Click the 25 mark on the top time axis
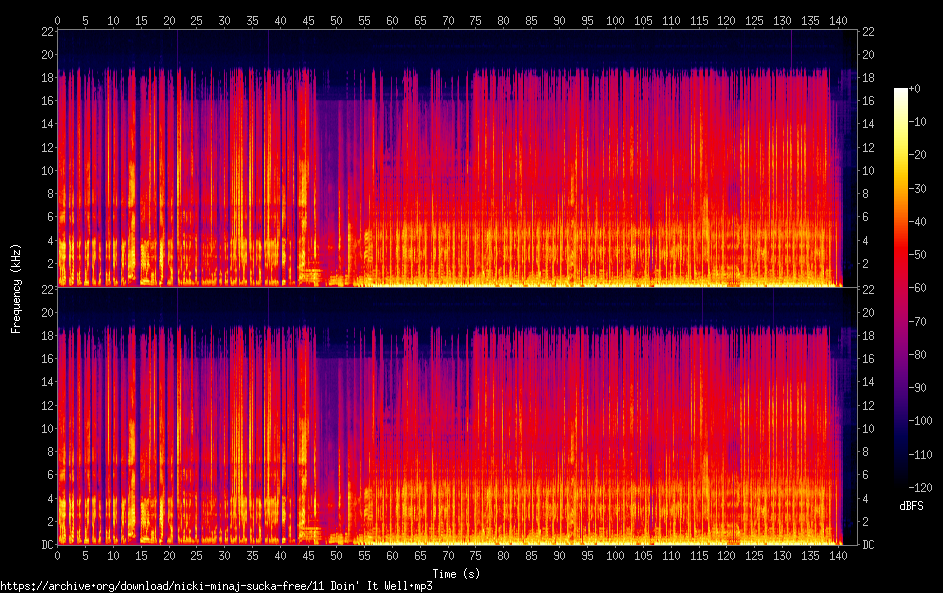This screenshot has height=593, width=943. click(x=197, y=19)
